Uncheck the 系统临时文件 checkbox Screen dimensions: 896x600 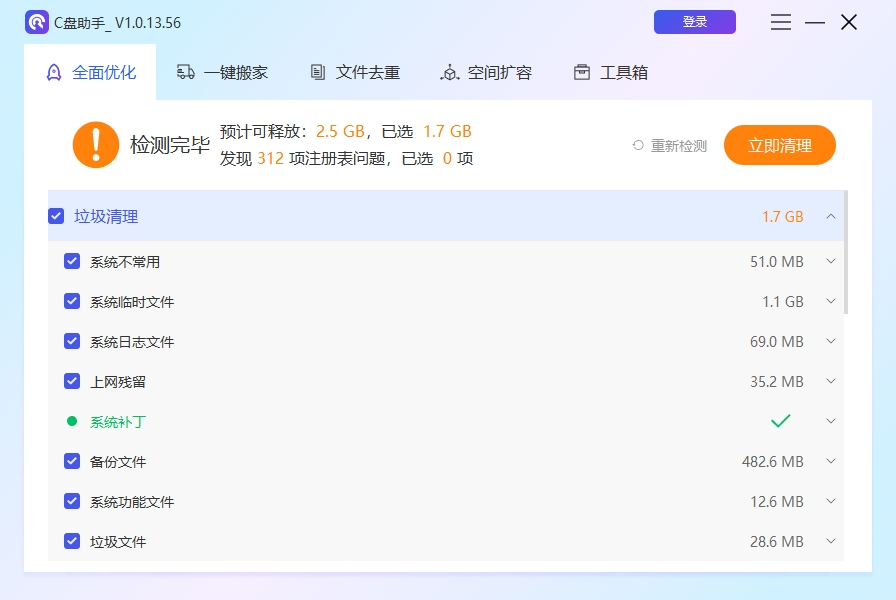click(x=72, y=301)
